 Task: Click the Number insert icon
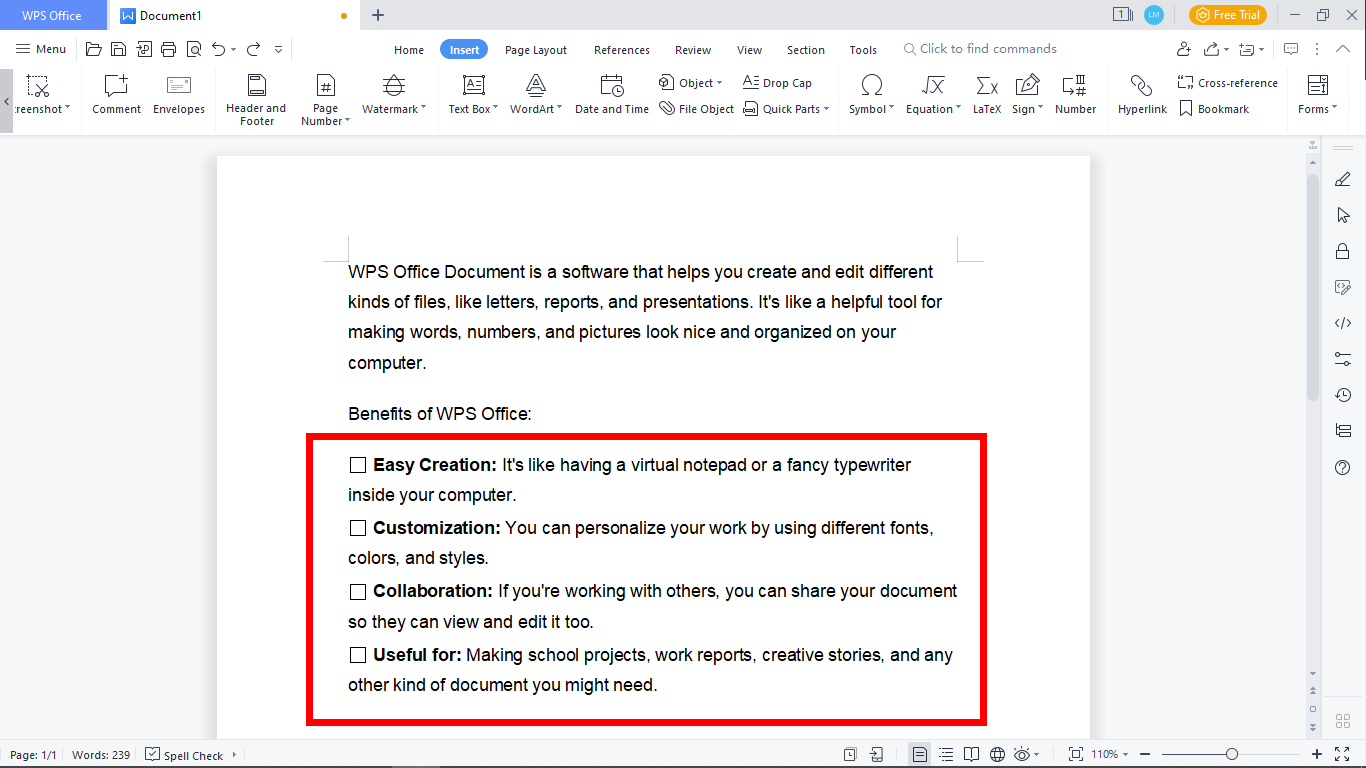click(1075, 95)
